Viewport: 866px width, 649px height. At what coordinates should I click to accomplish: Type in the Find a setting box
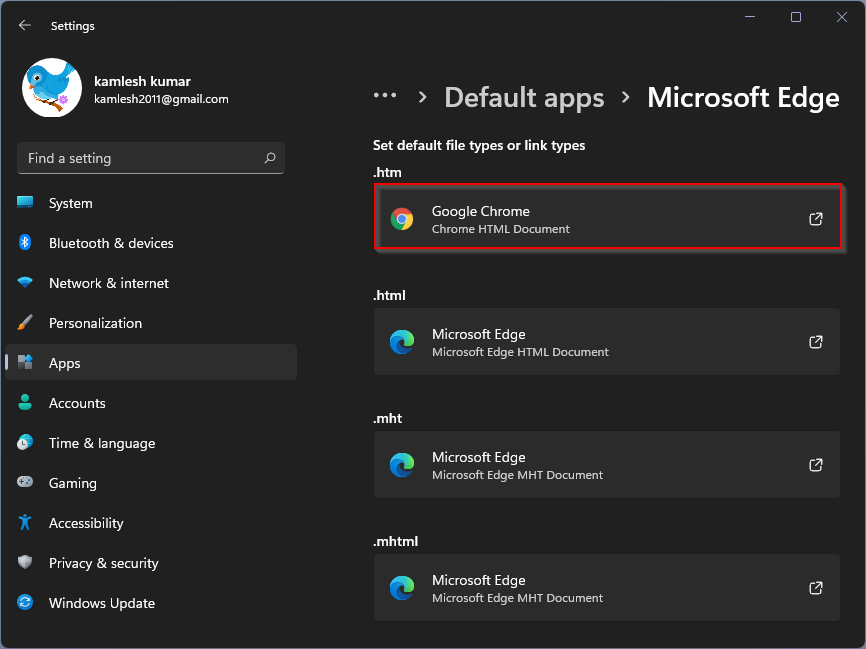pyautogui.click(x=140, y=158)
